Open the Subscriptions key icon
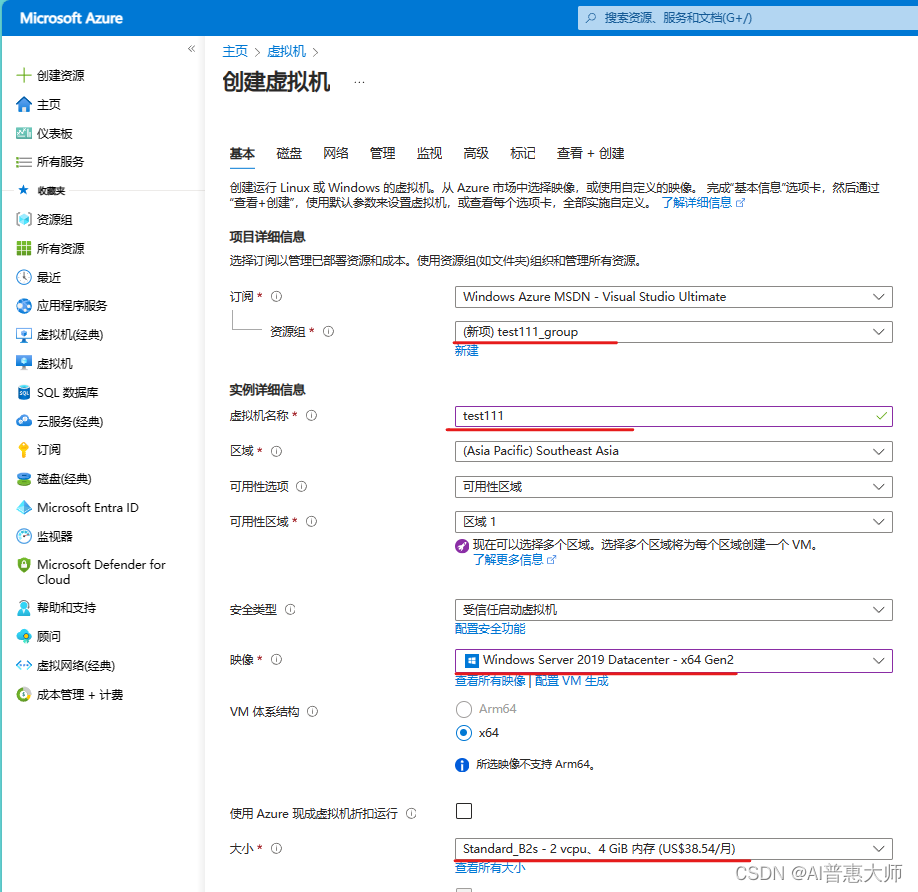 (23, 450)
